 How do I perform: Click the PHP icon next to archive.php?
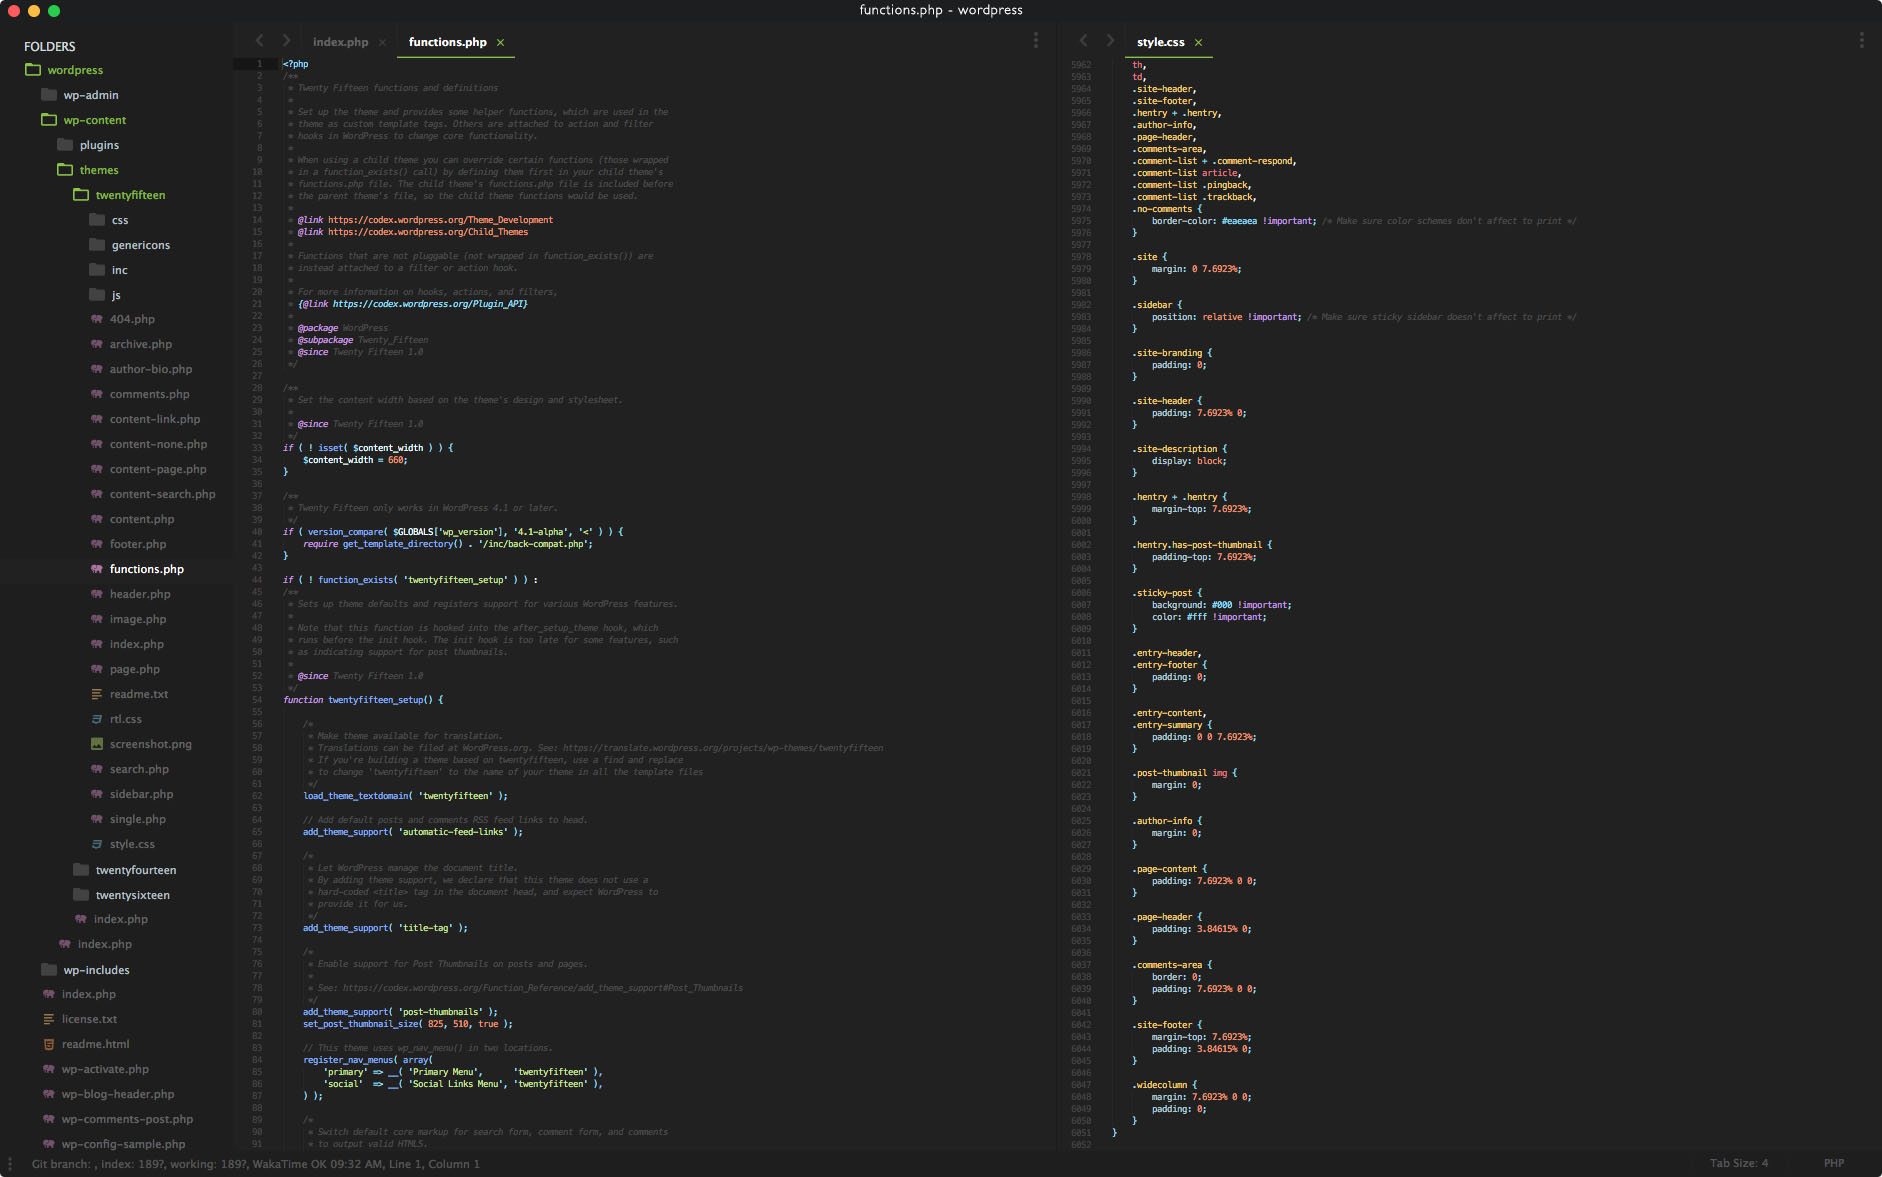pyautogui.click(x=97, y=344)
